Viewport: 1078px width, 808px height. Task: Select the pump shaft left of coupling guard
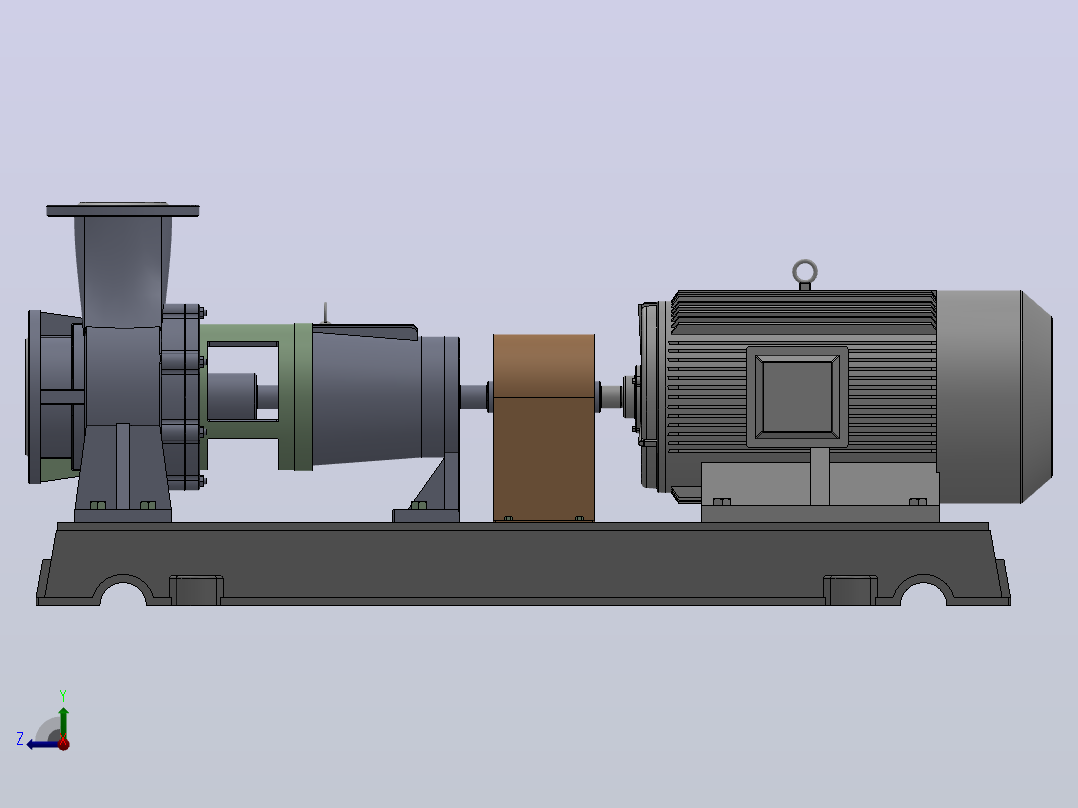tap(475, 397)
